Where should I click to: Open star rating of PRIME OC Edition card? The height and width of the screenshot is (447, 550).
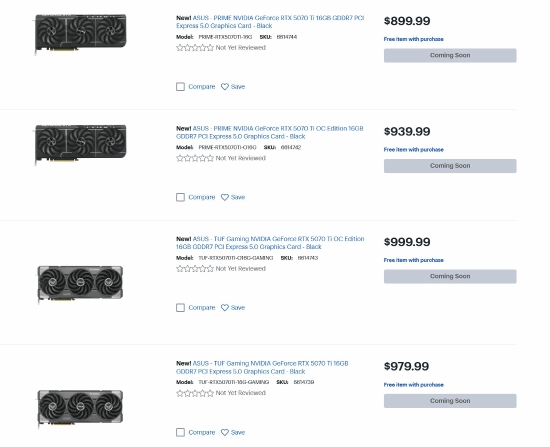coord(195,158)
